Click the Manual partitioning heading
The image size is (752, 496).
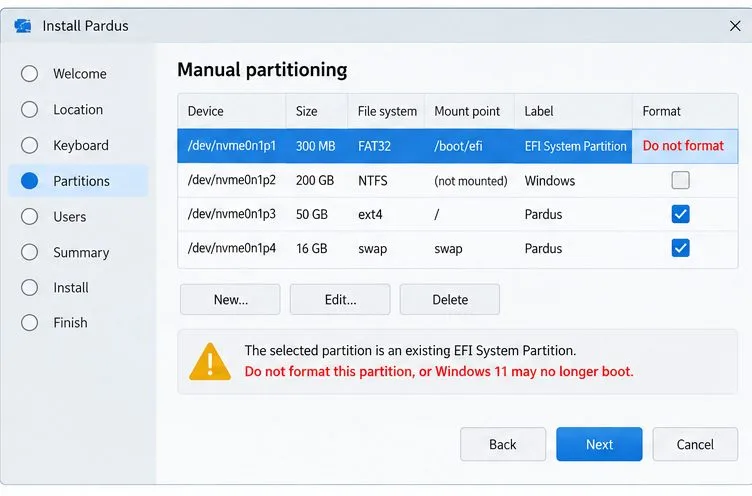point(262,70)
